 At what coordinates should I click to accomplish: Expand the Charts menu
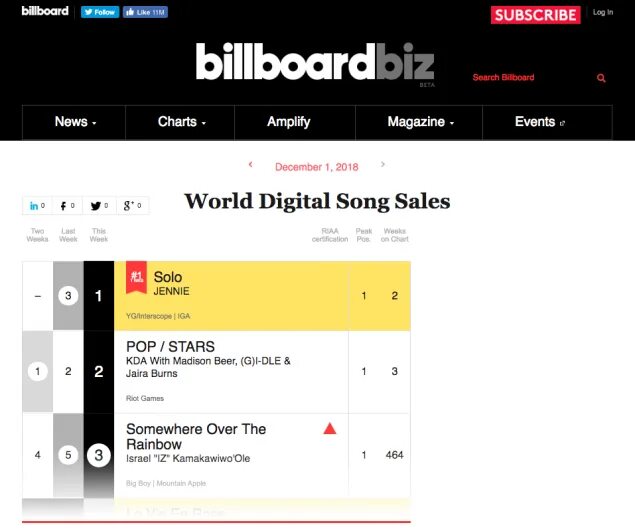pos(182,122)
